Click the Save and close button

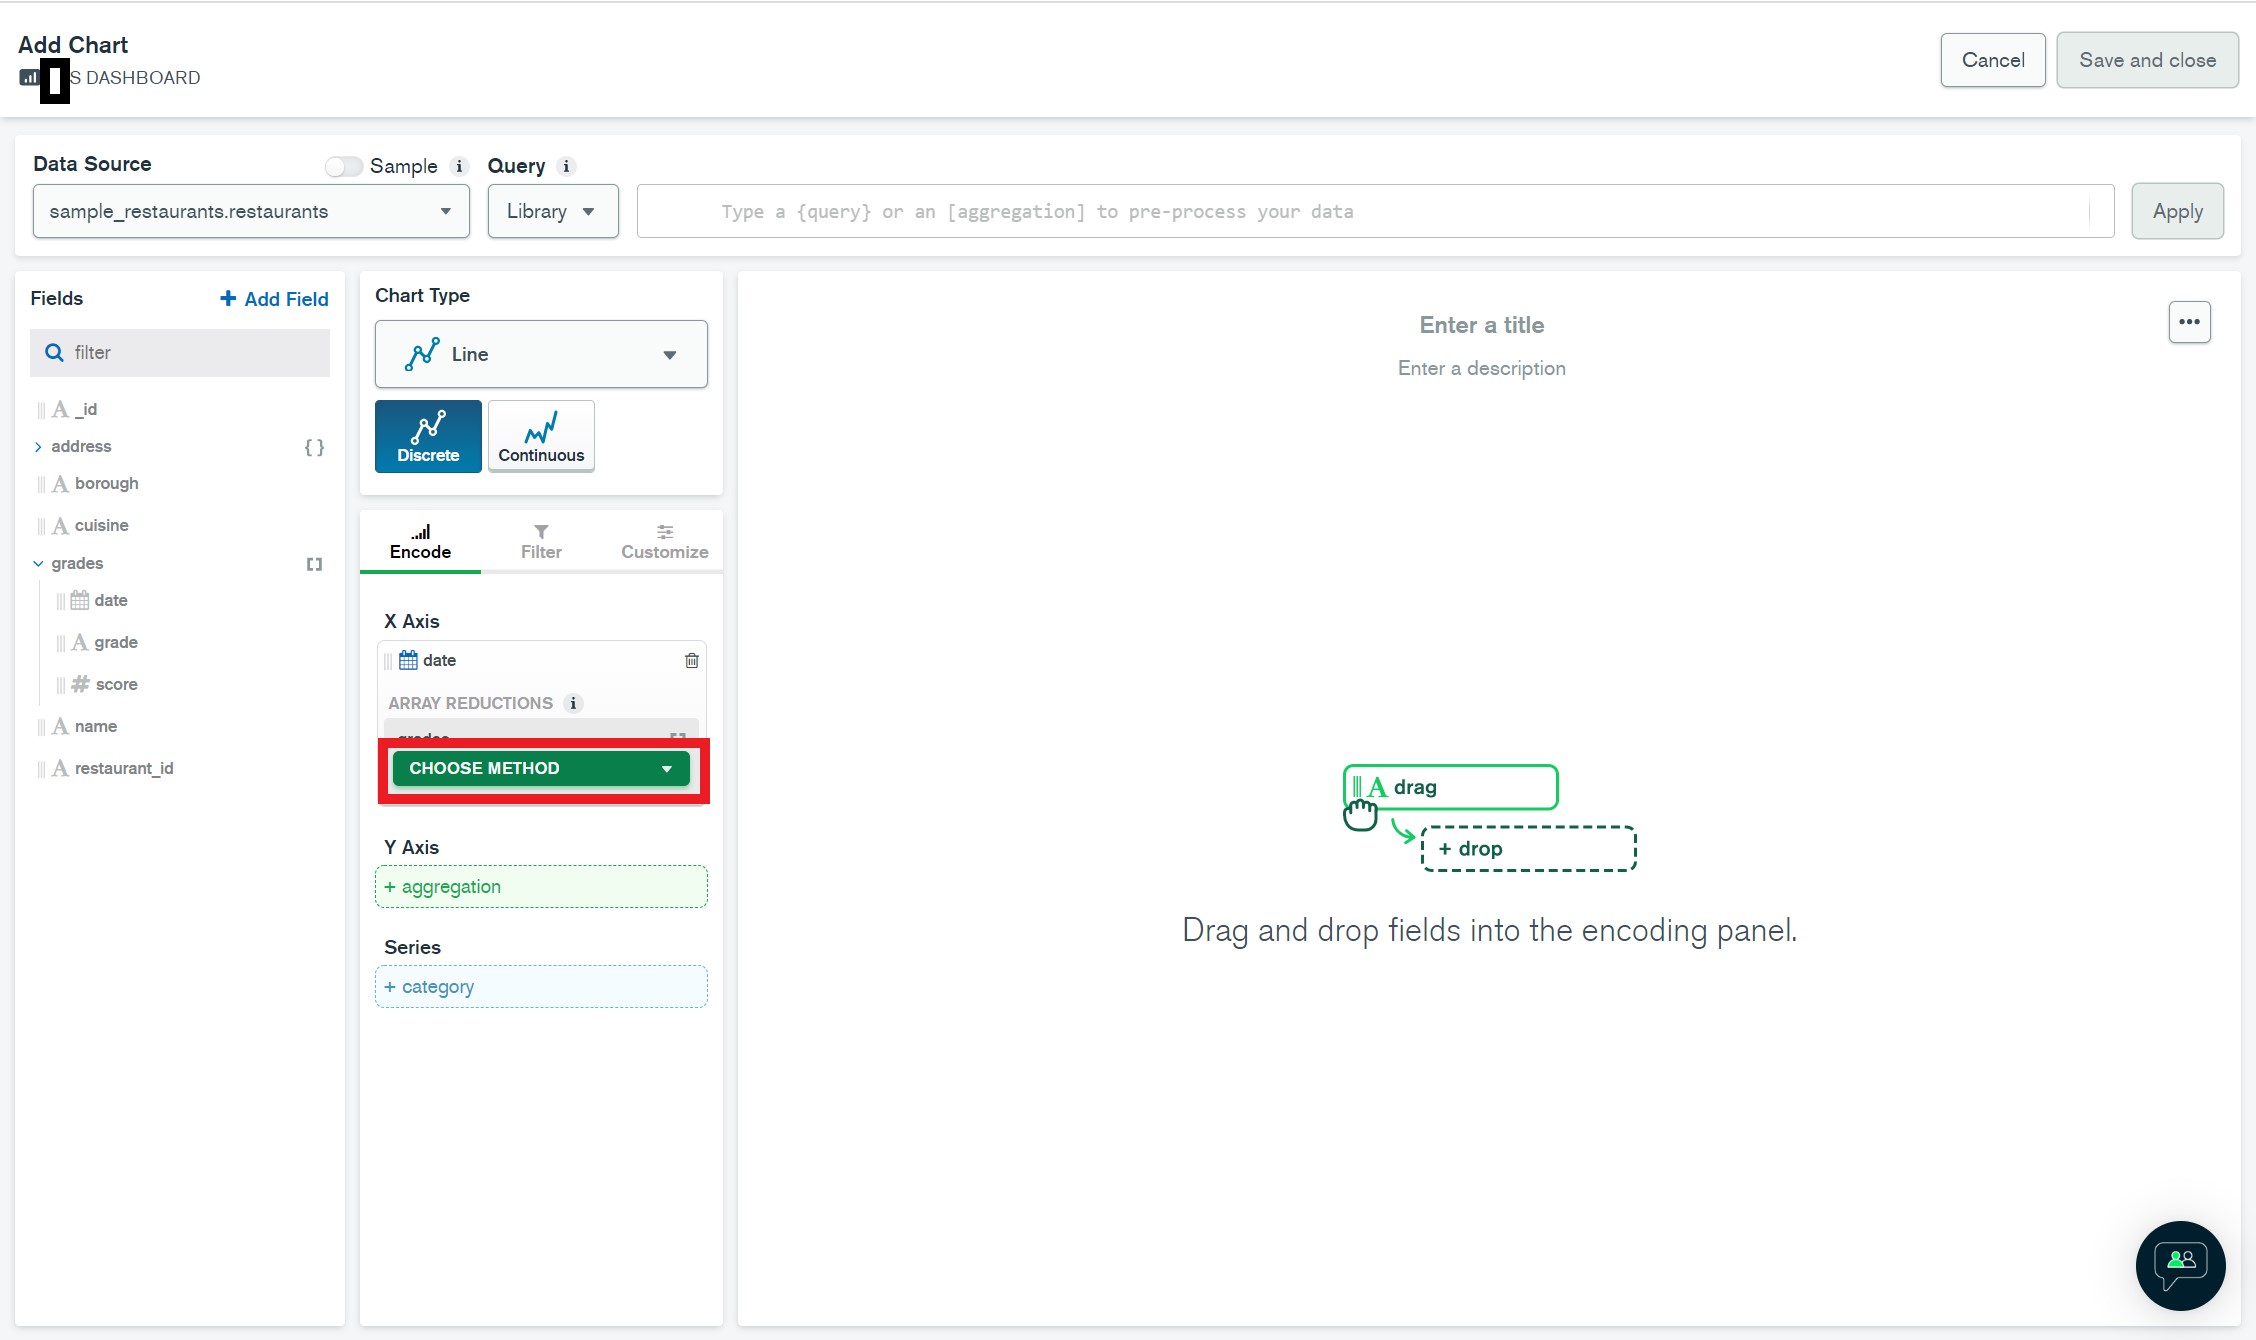[x=2147, y=60]
